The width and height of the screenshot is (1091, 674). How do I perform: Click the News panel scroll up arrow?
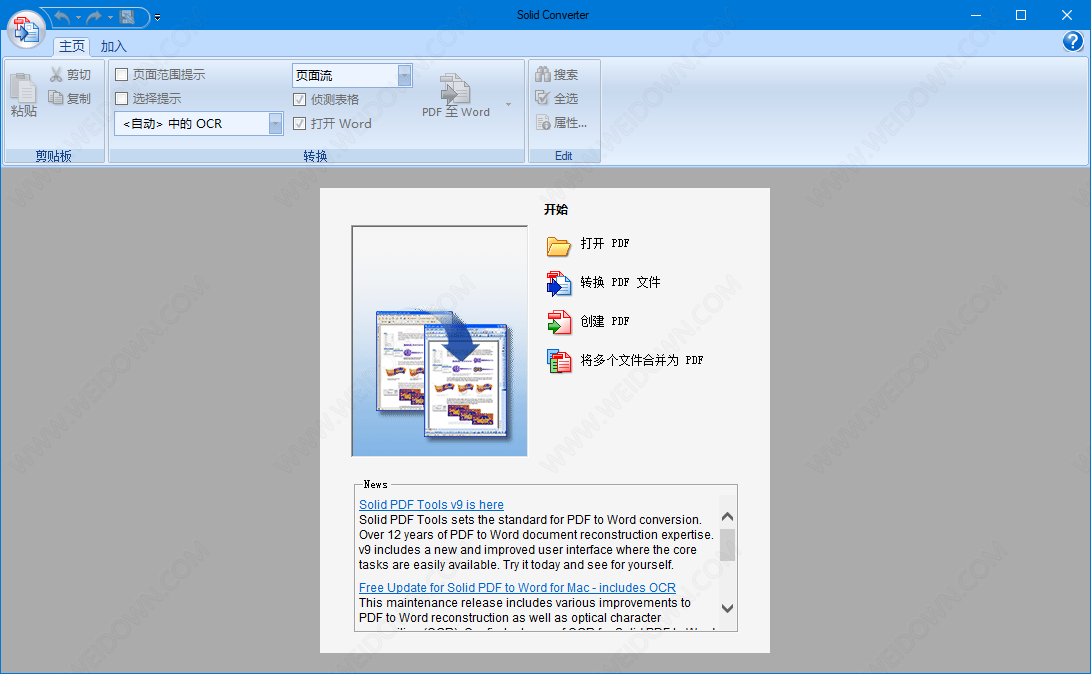pyautogui.click(x=727, y=516)
